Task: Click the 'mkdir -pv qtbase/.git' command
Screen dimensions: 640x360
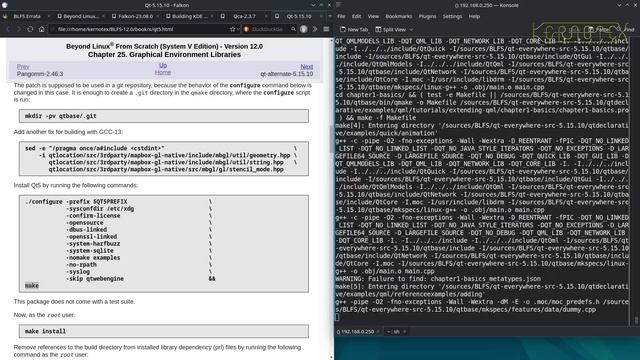Action: pos(60,116)
